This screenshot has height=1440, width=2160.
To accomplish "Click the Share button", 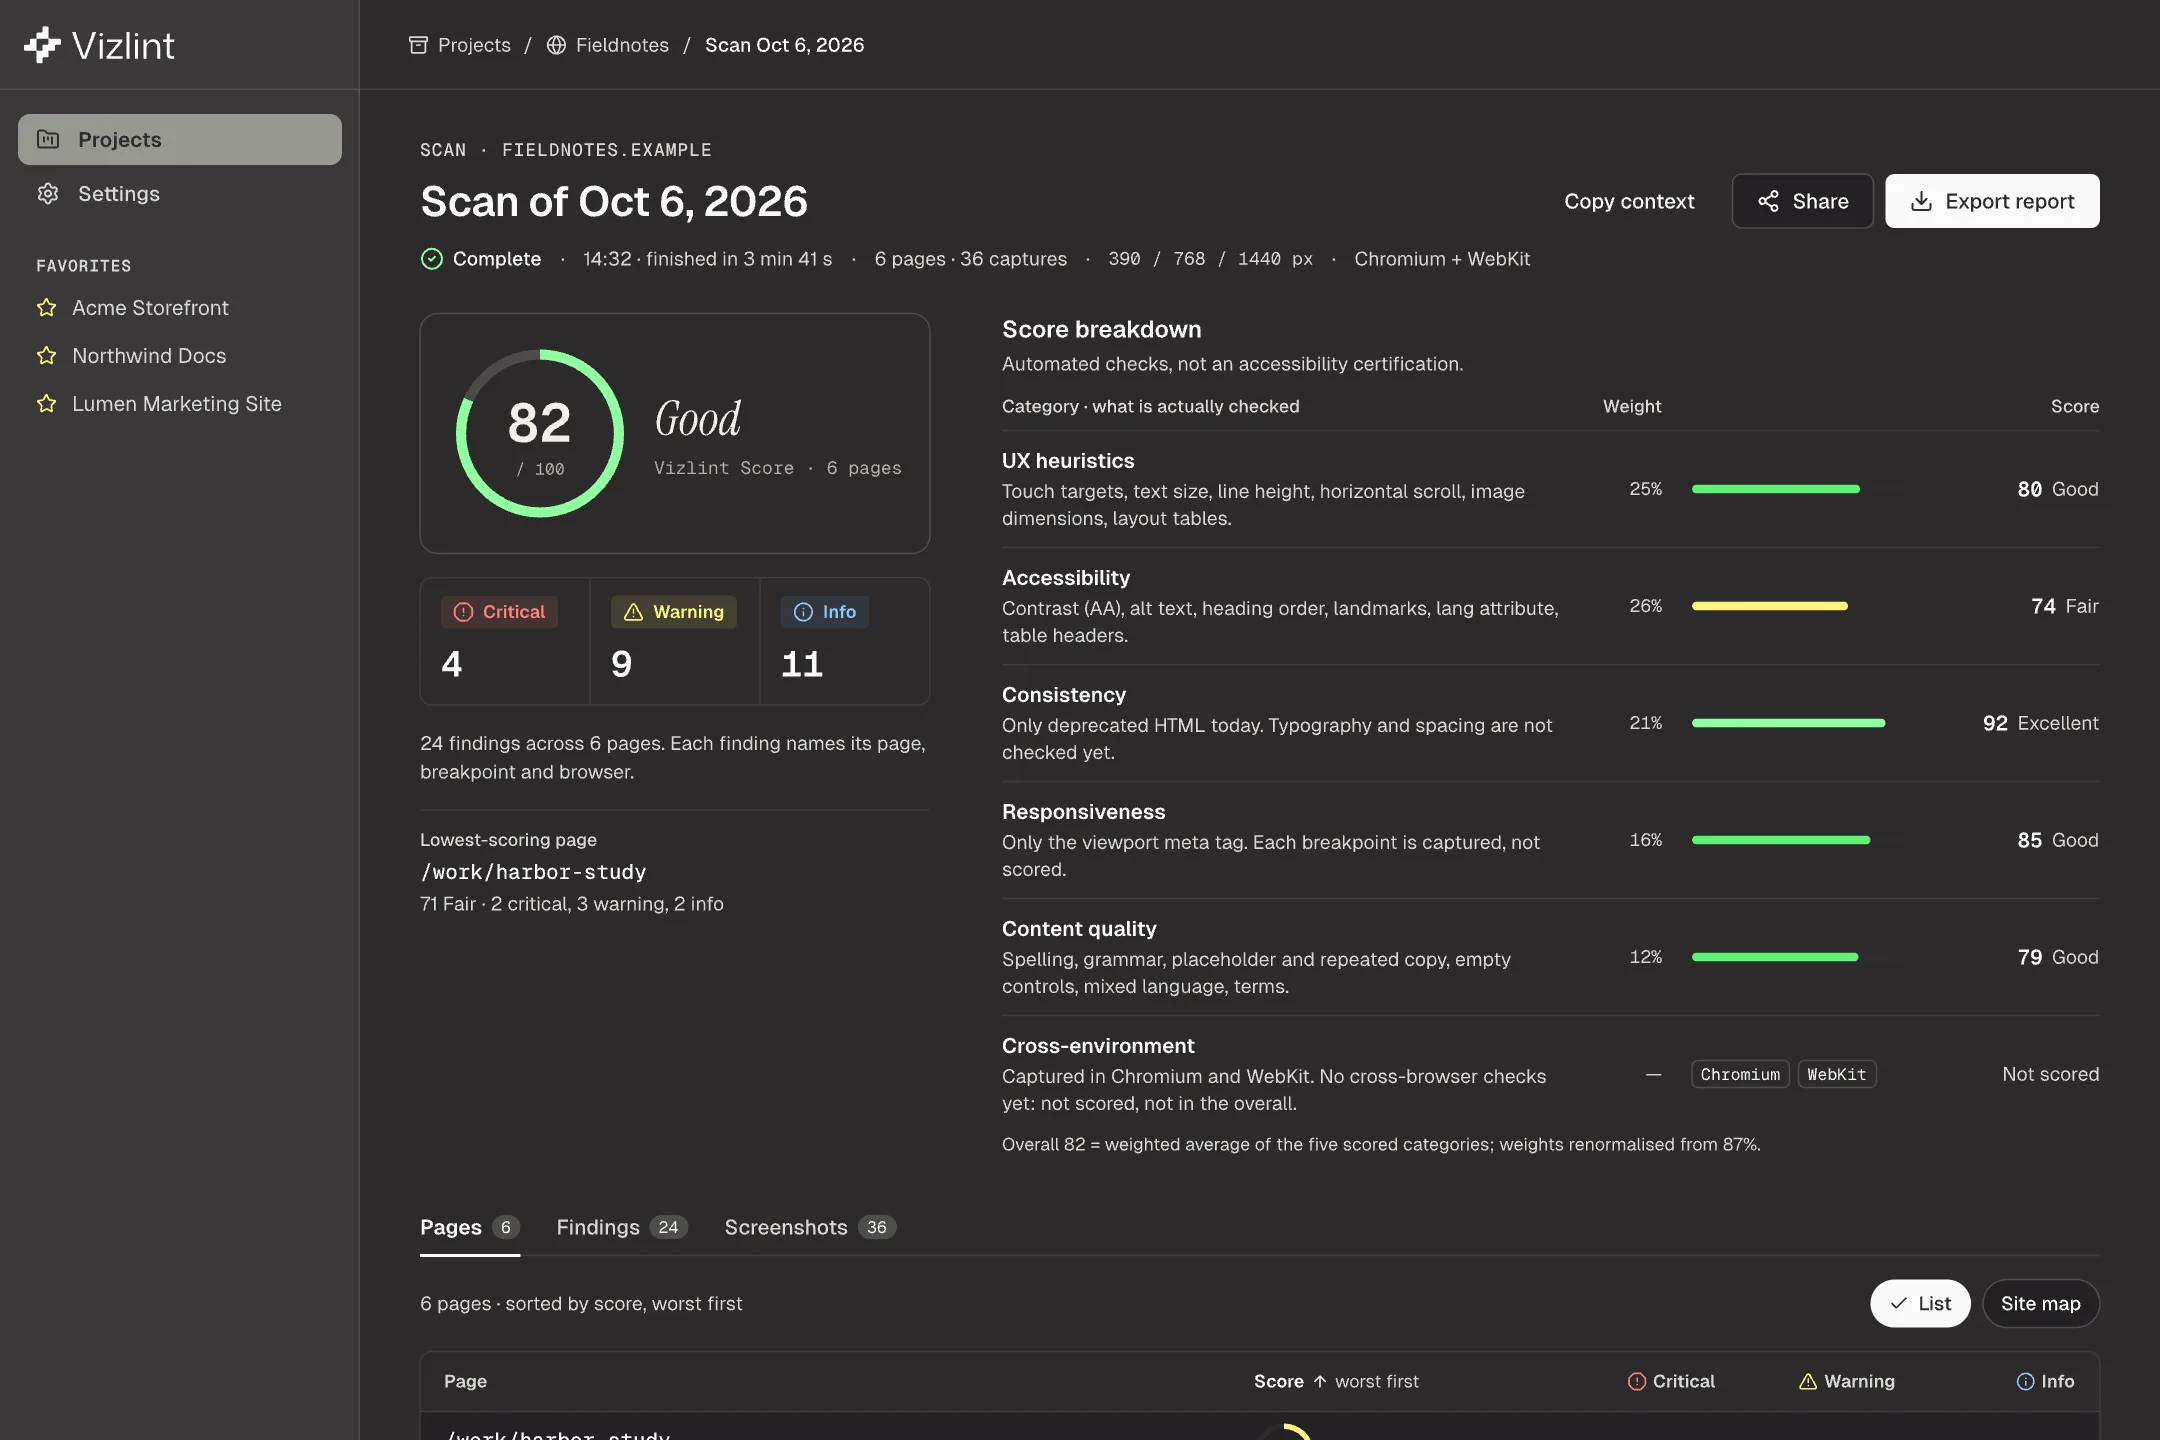I will [1802, 201].
